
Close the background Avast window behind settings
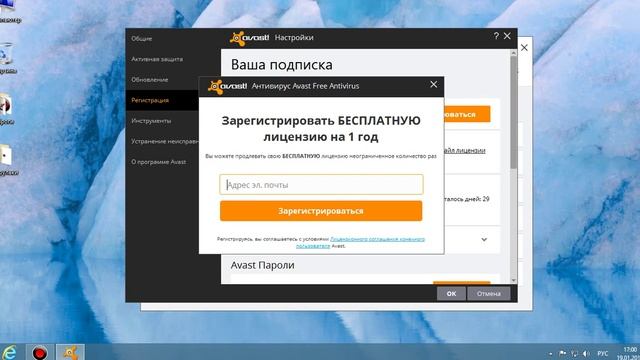(524, 48)
